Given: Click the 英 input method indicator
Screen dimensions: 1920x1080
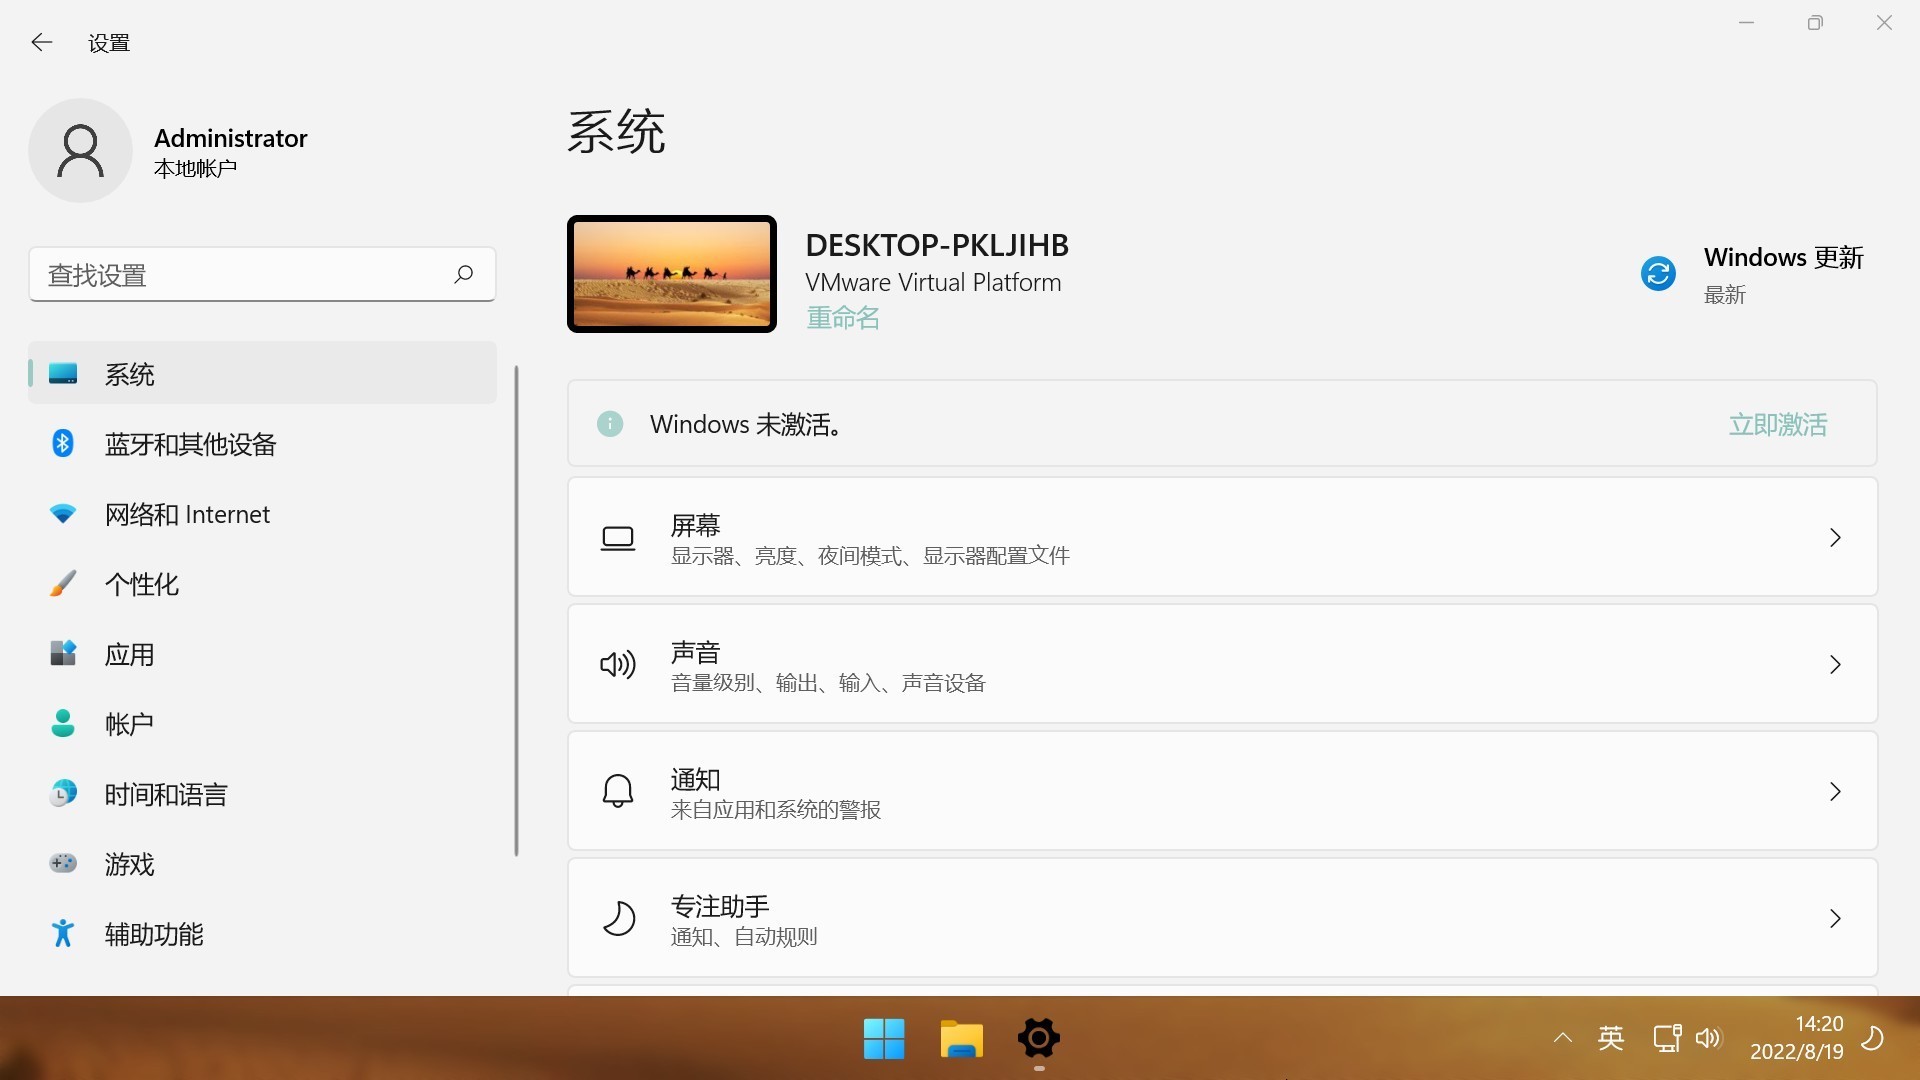Looking at the screenshot, I should pos(1610,1038).
